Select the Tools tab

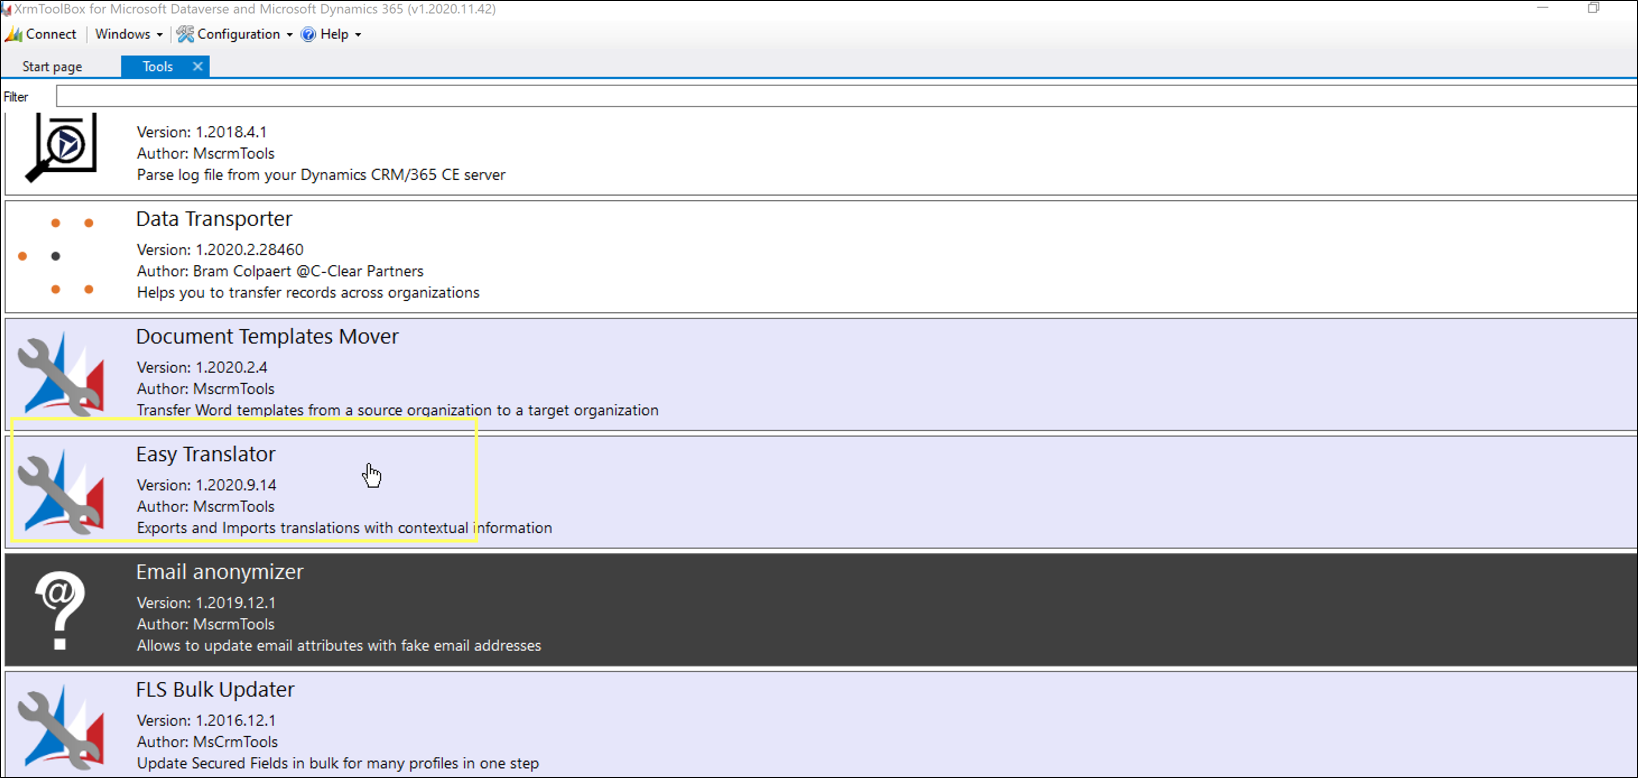[x=157, y=67]
